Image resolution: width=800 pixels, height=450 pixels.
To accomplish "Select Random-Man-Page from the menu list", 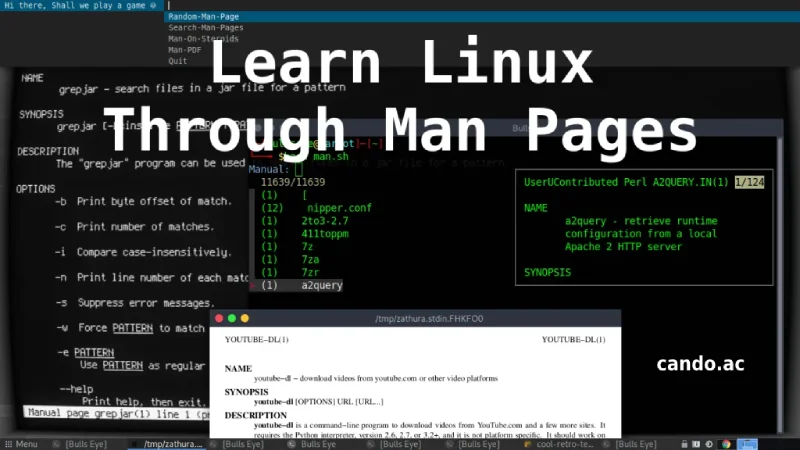I will (x=205, y=17).
